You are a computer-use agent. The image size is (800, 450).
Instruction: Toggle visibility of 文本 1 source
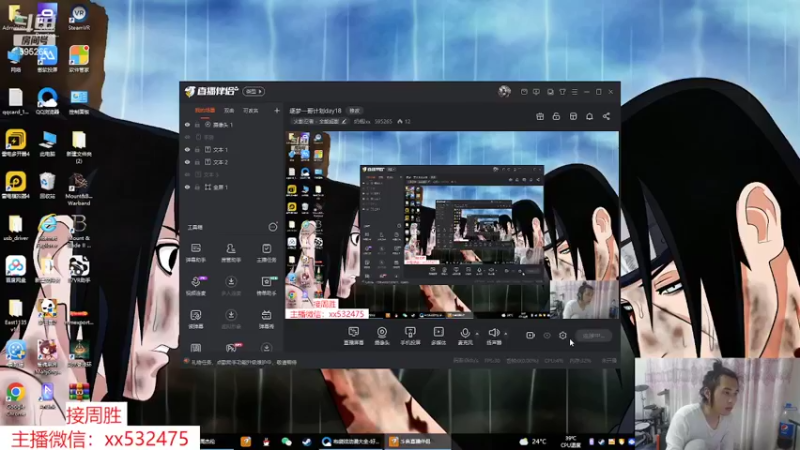point(187,149)
